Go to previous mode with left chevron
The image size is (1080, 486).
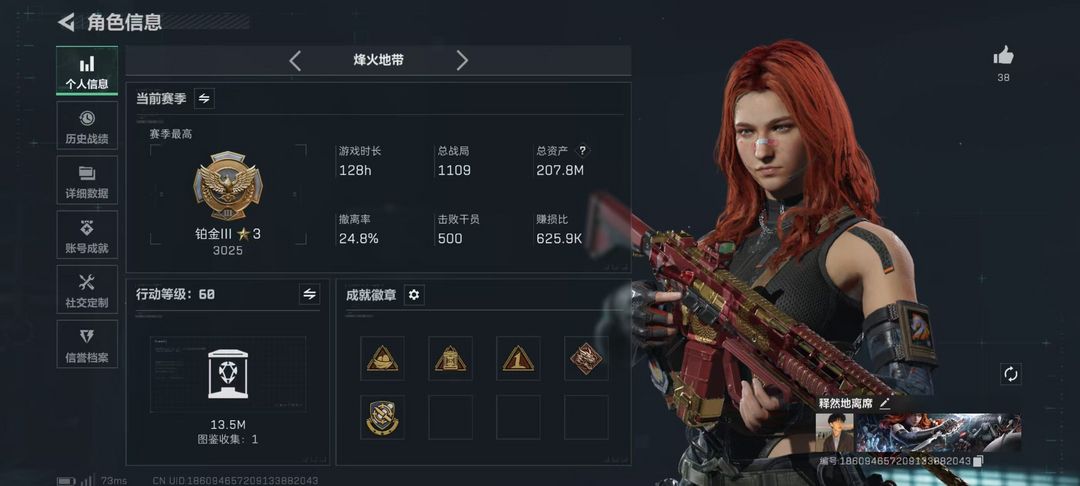click(x=295, y=61)
